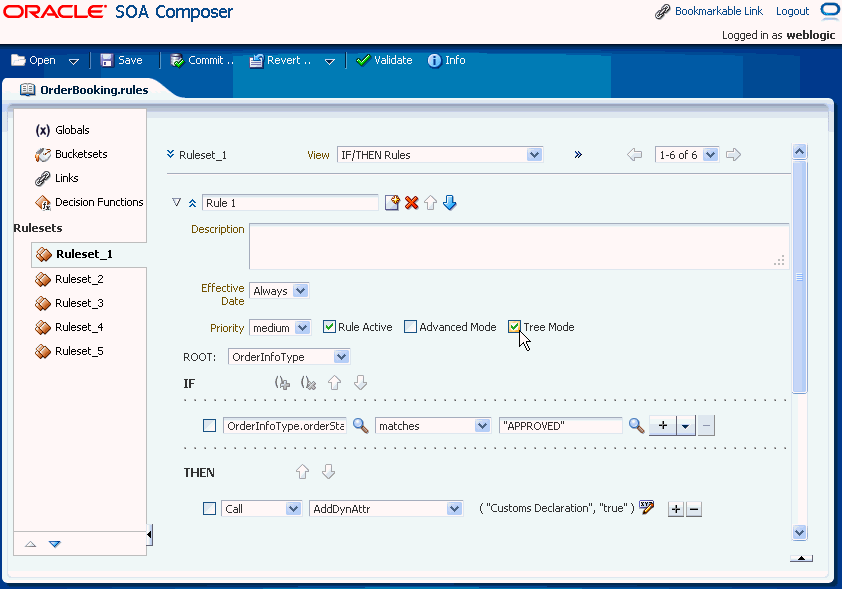Viewport: 842px width, 589px height.
Task: Remove the THEN action with minus icon
Action: [694, 509]
